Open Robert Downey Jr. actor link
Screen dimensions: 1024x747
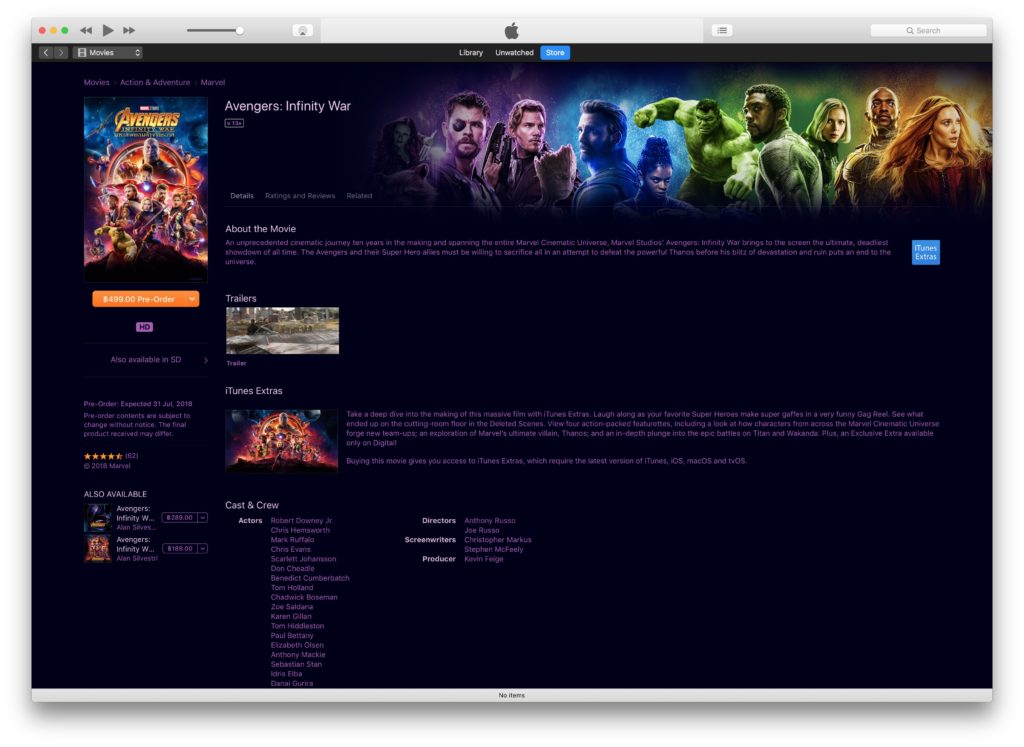[302, 521]
